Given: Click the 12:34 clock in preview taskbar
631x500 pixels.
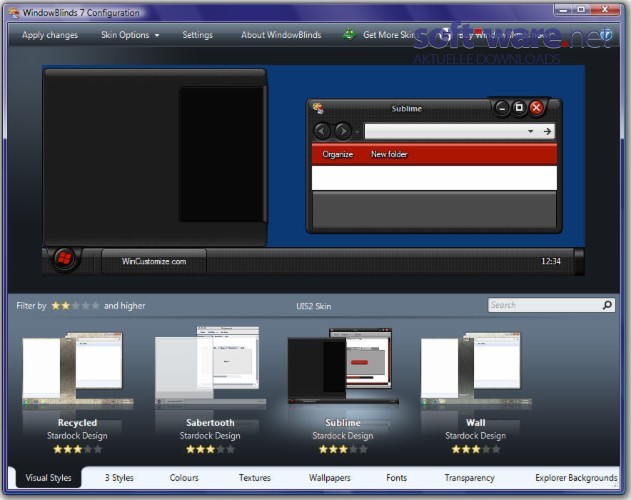Looking at the screenshot, I should (x=551, y=261).
